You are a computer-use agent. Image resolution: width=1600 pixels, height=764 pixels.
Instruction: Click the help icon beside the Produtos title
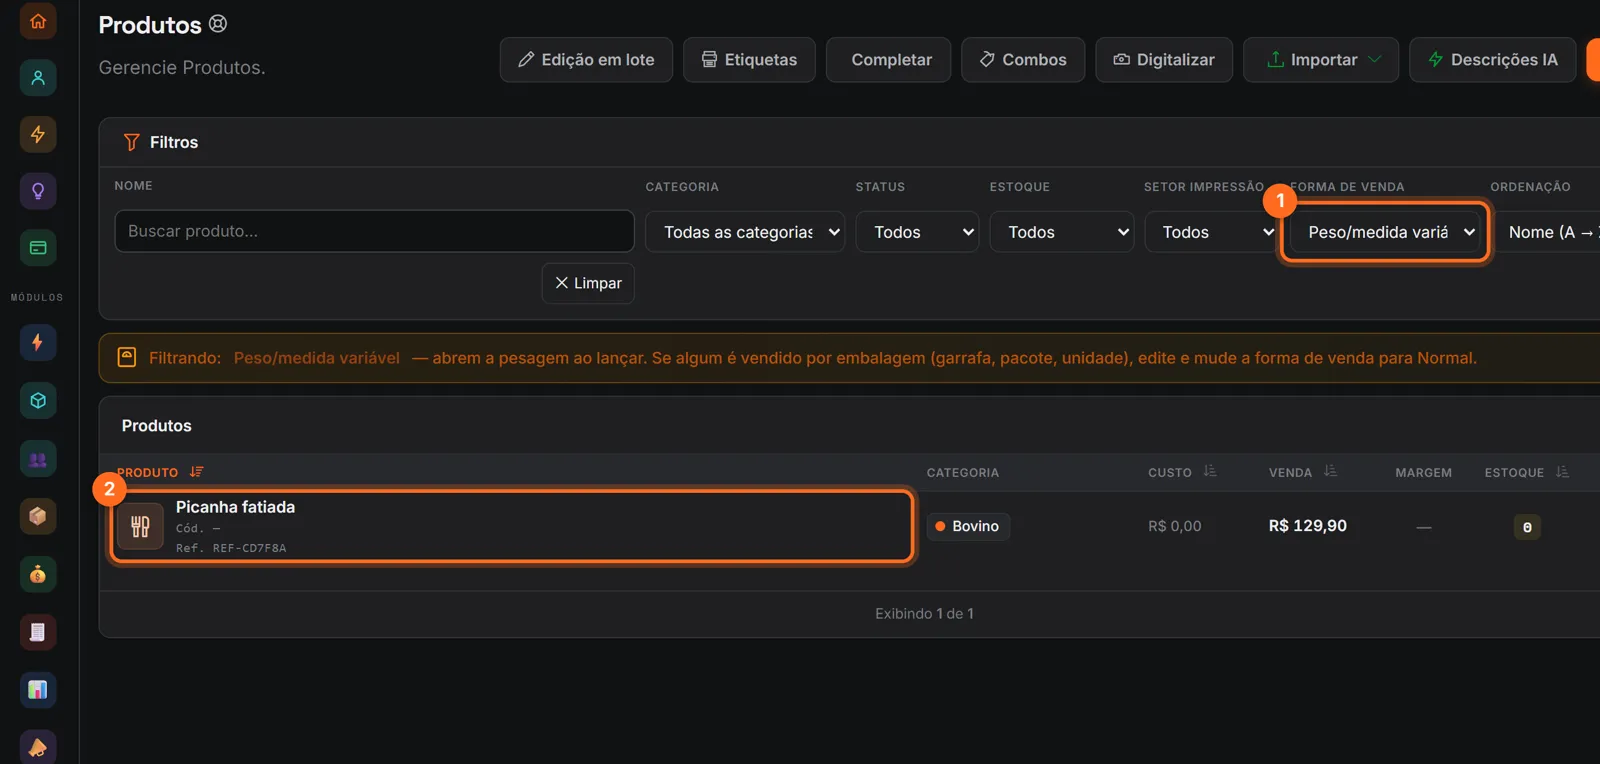pos(218,24)
